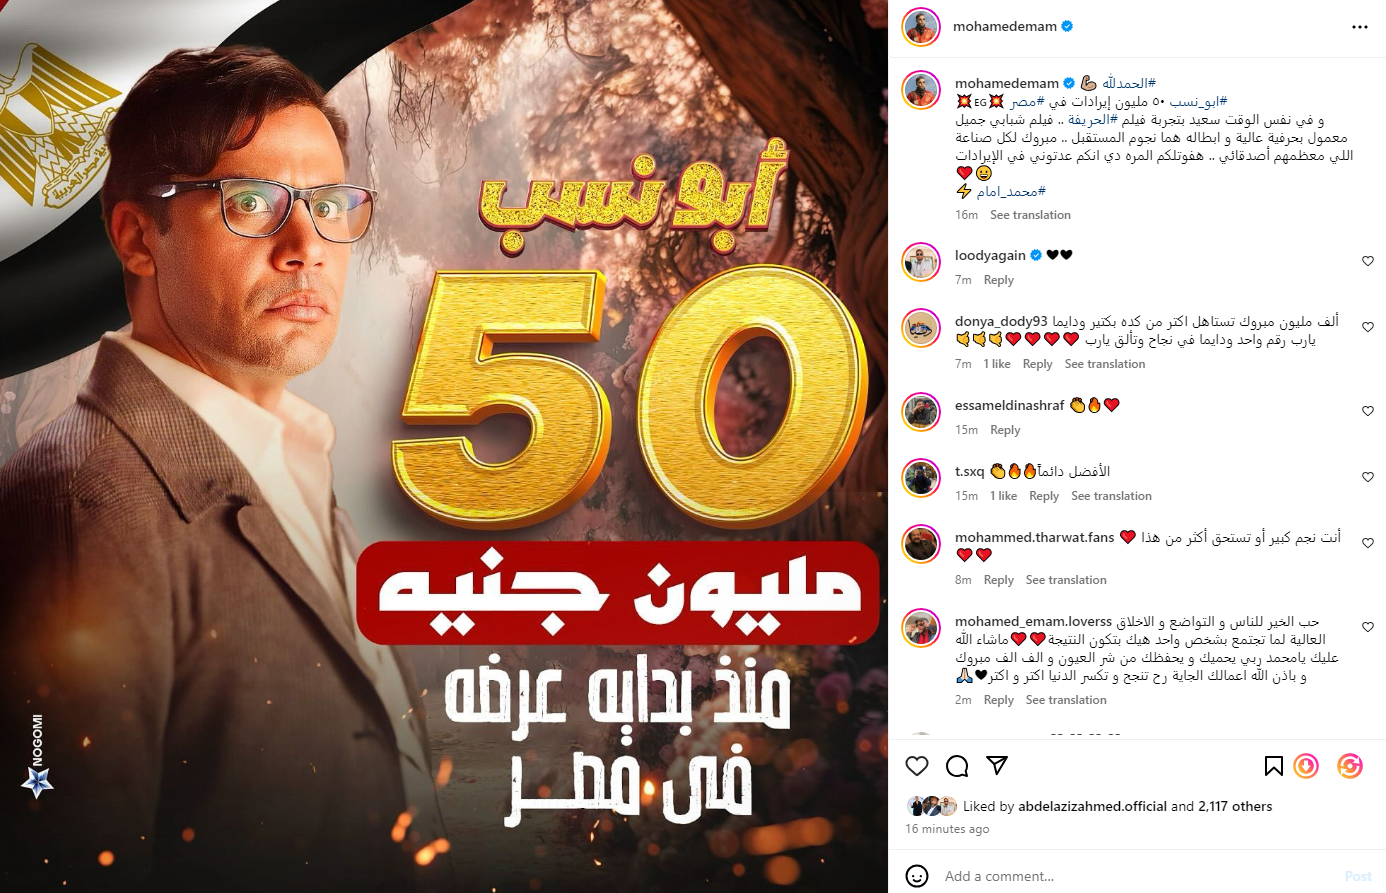1386x893 pixels.
Task: Open mohamedemam's profile picture in the header
Action: click(x=922, y=27)
